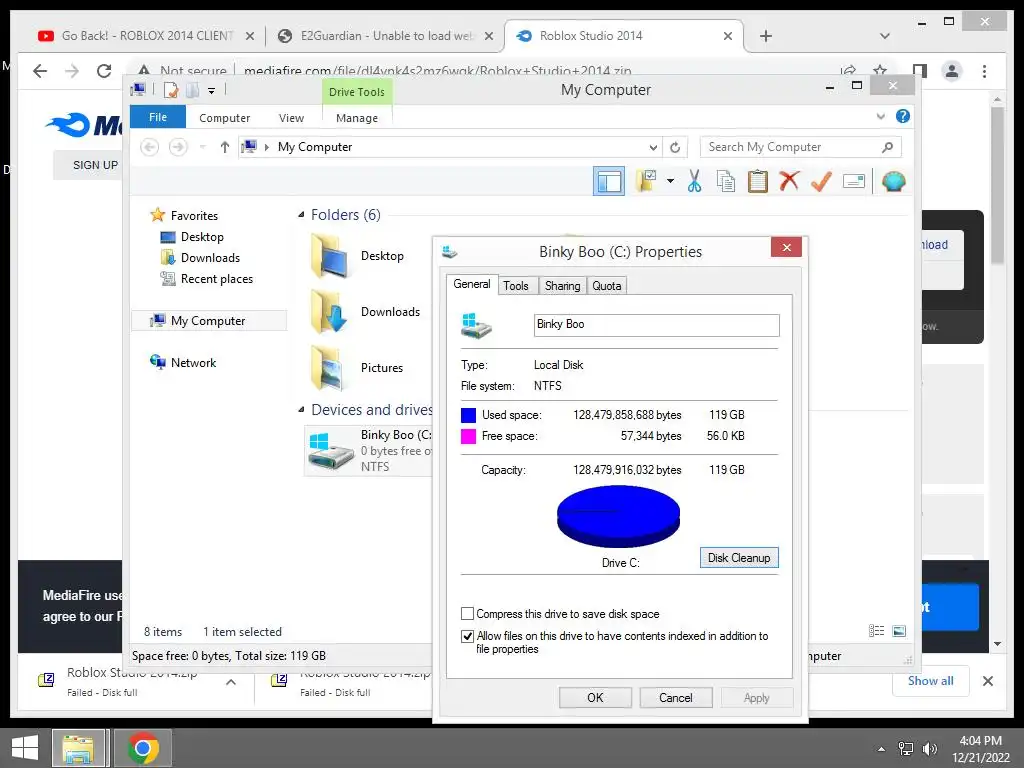Image resolution: width=1024 pixels, height=768 pixels.
Task: Click Show all downloads in Chrome
Action: click(x=931, y=680)
